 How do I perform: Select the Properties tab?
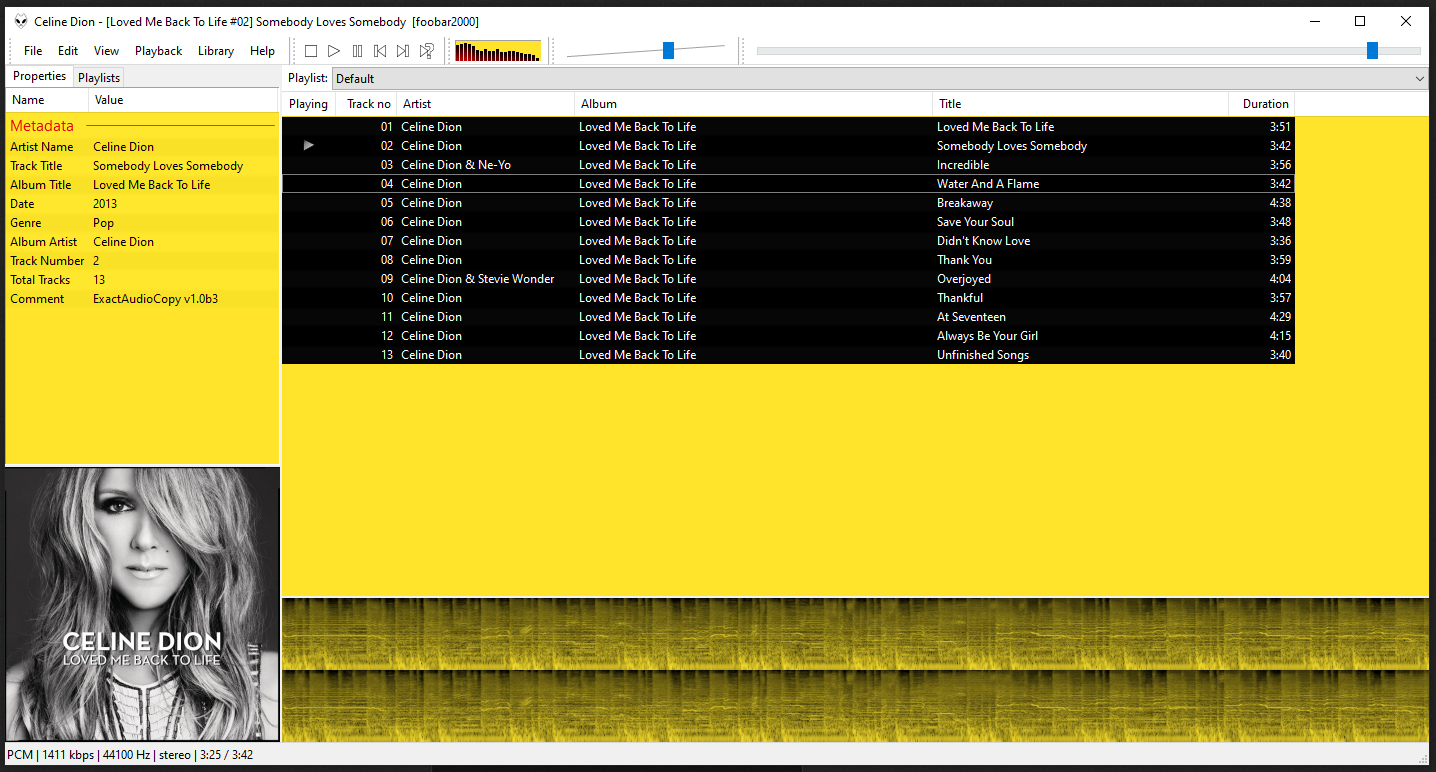[40, 77]
